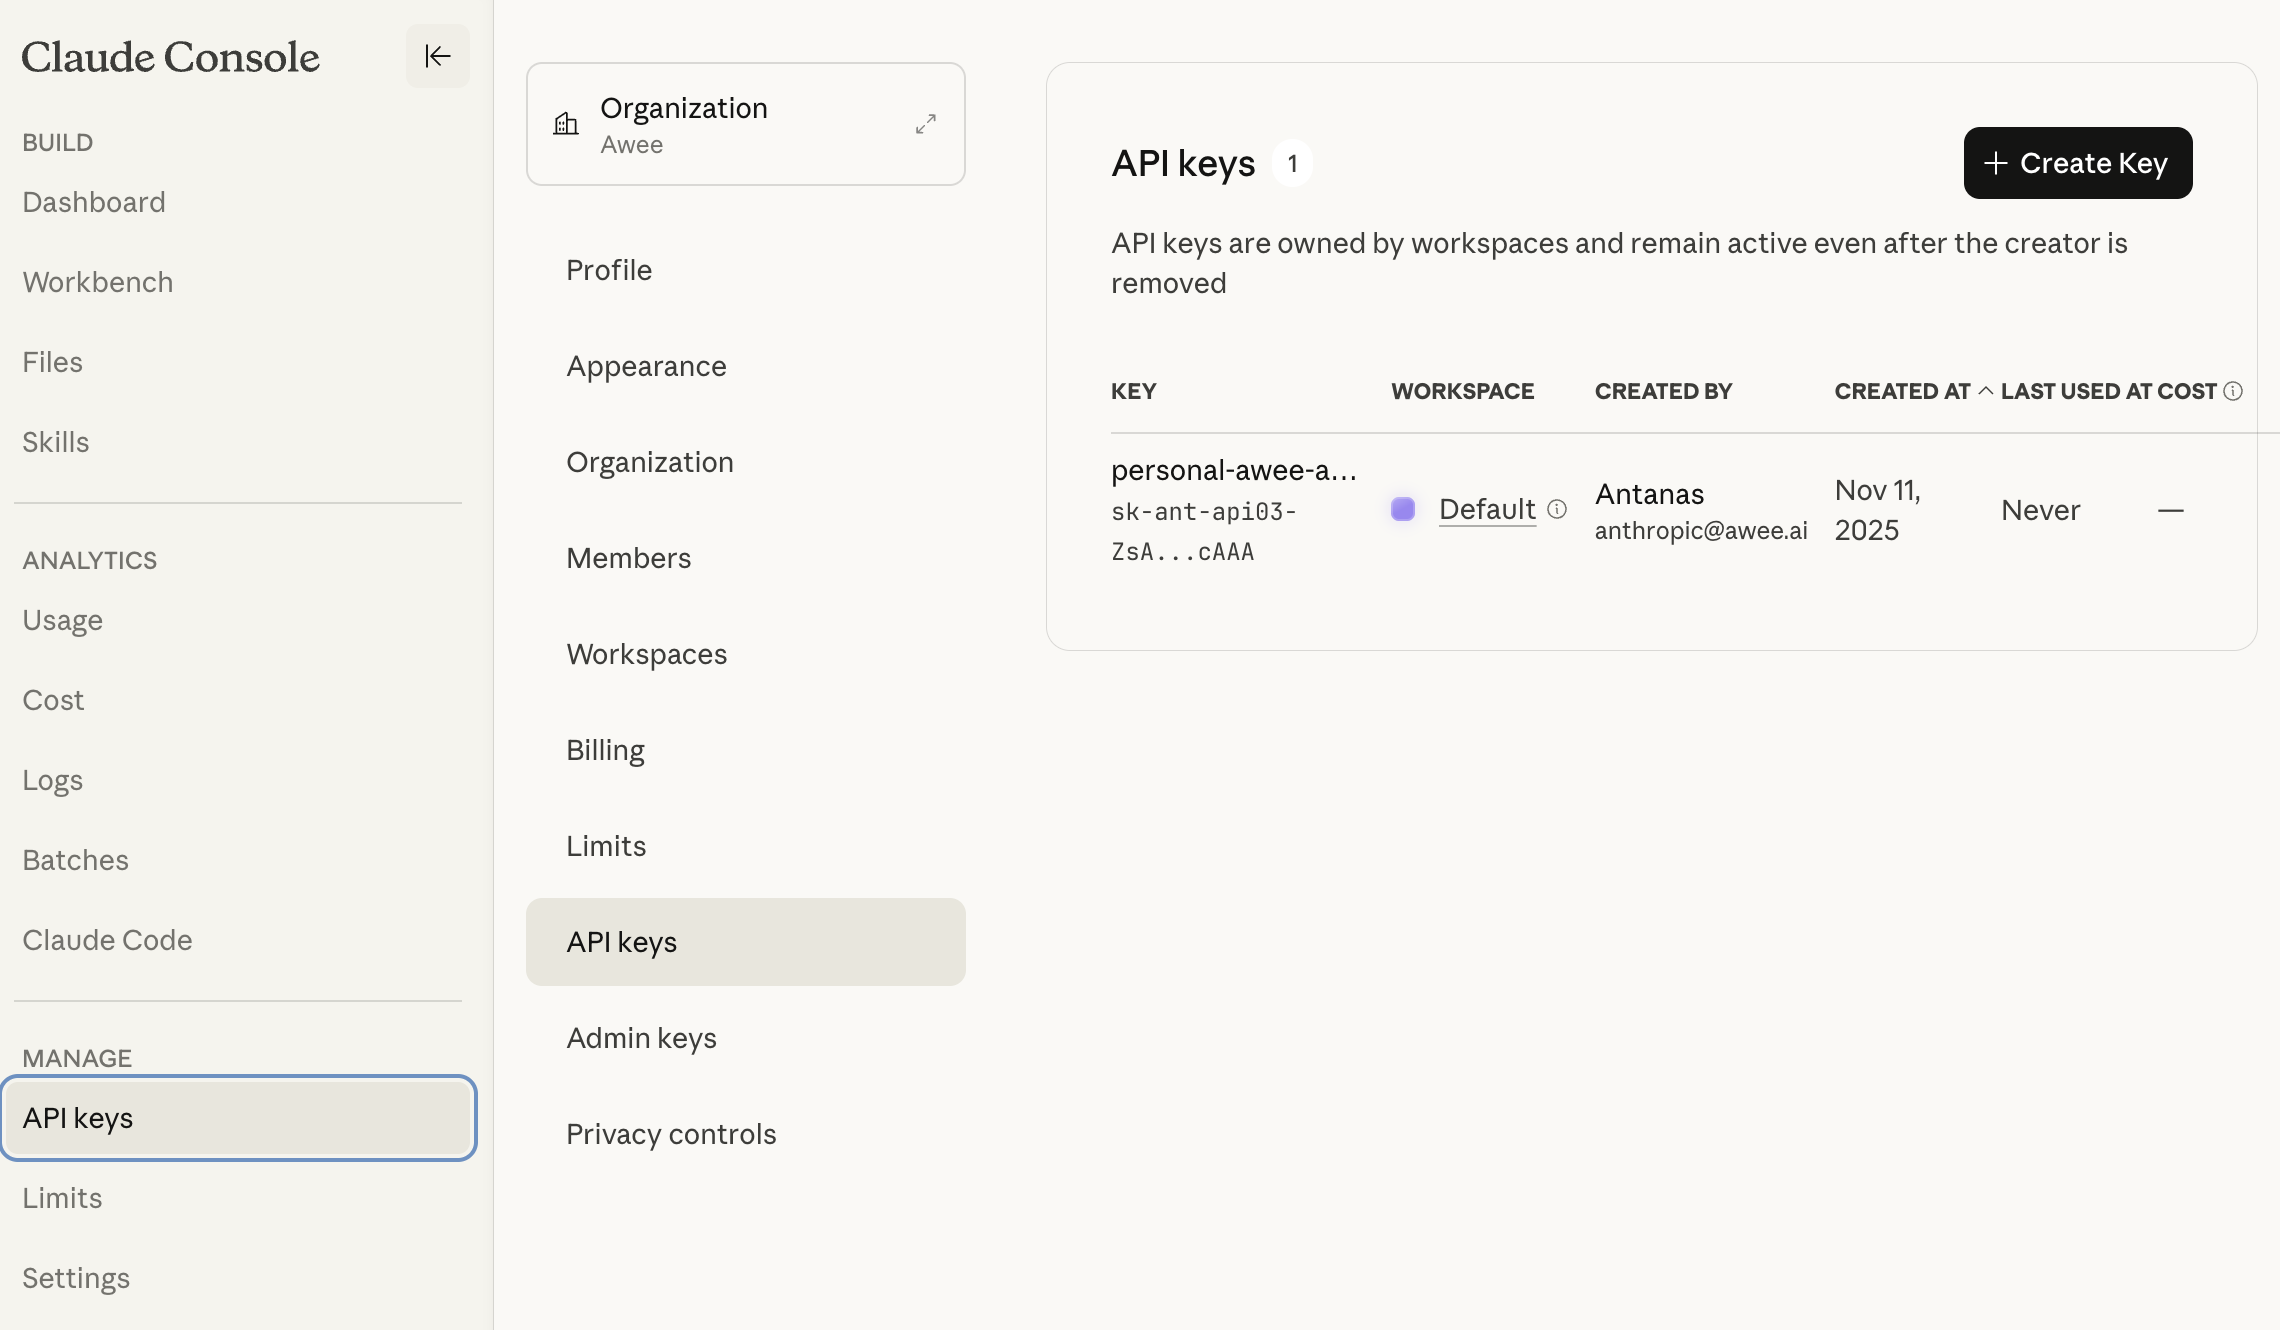The width and height of the screenshot is (2280, 1330).
Task: Open Workbench in the sidebar
Action: (98, 282)
